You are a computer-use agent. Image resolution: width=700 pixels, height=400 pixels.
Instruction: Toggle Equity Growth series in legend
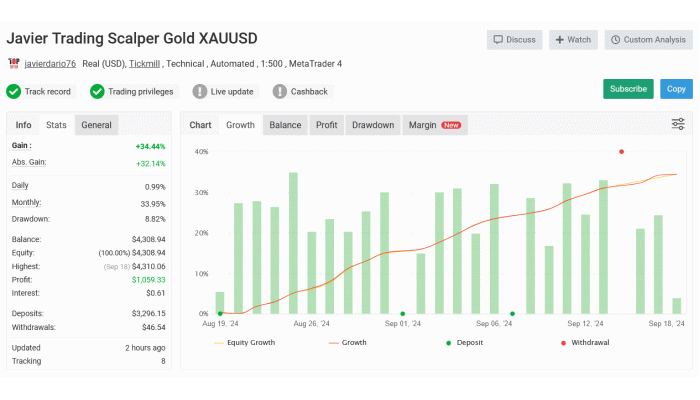tap(245, 342)
